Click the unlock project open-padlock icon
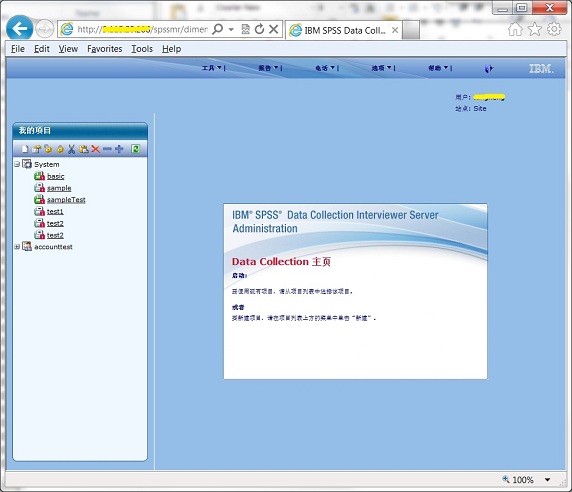Viewport: 572px width, 492px height. click(x=48, y=149)
